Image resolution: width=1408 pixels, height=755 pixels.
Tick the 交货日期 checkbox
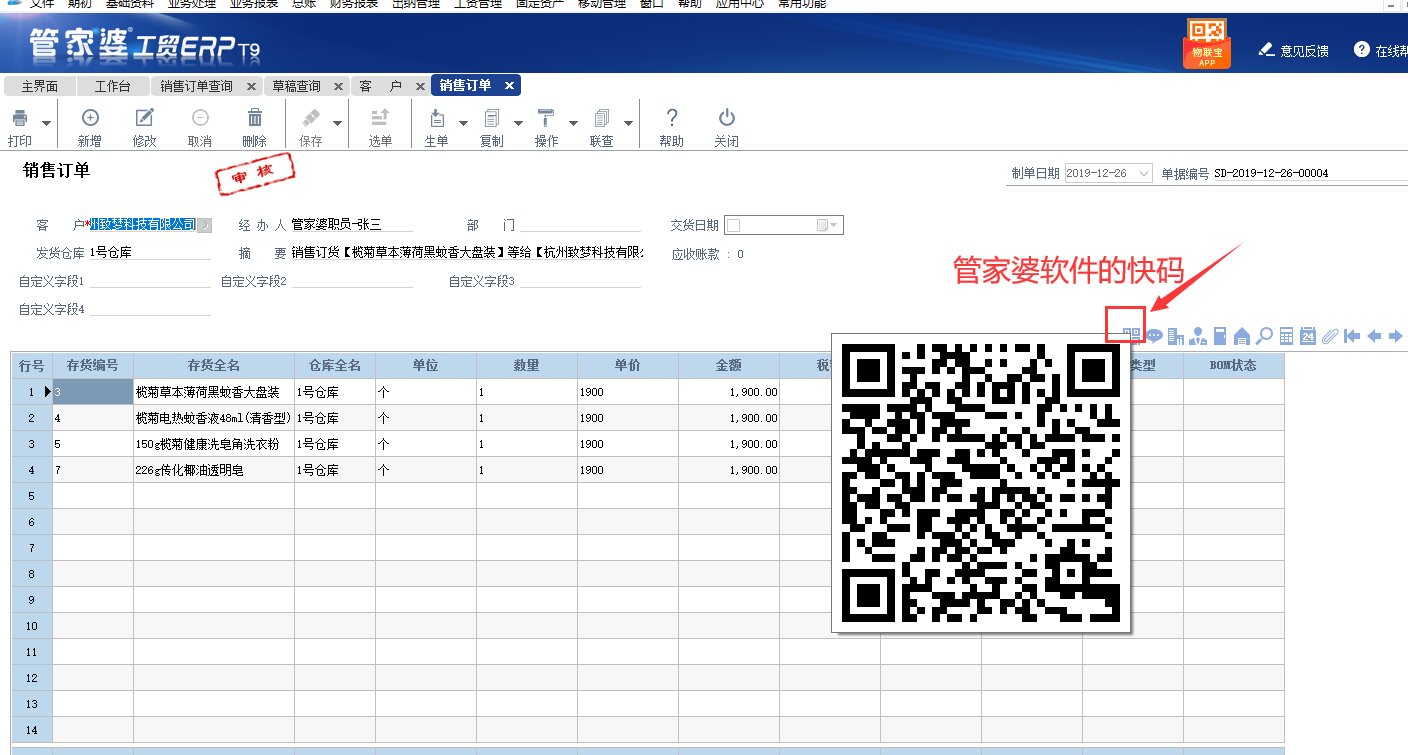(x=733, y=225)
